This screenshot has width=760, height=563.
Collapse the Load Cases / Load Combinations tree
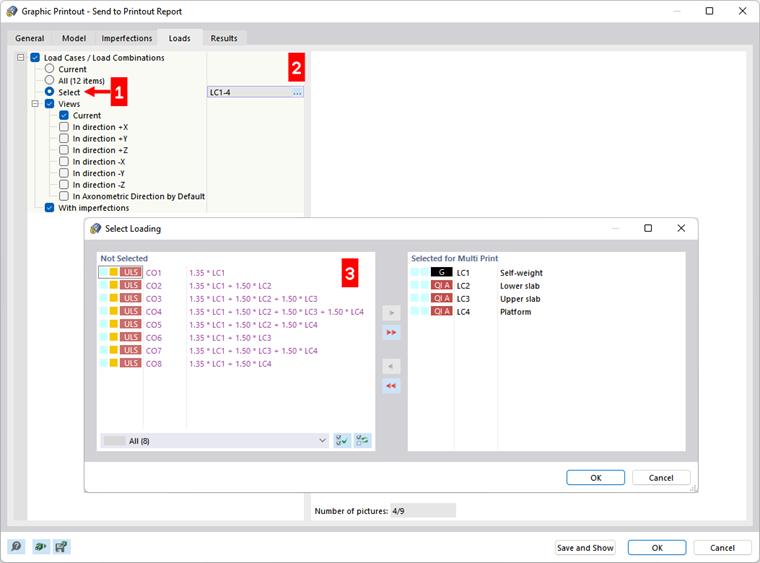[x=20, y=57]
